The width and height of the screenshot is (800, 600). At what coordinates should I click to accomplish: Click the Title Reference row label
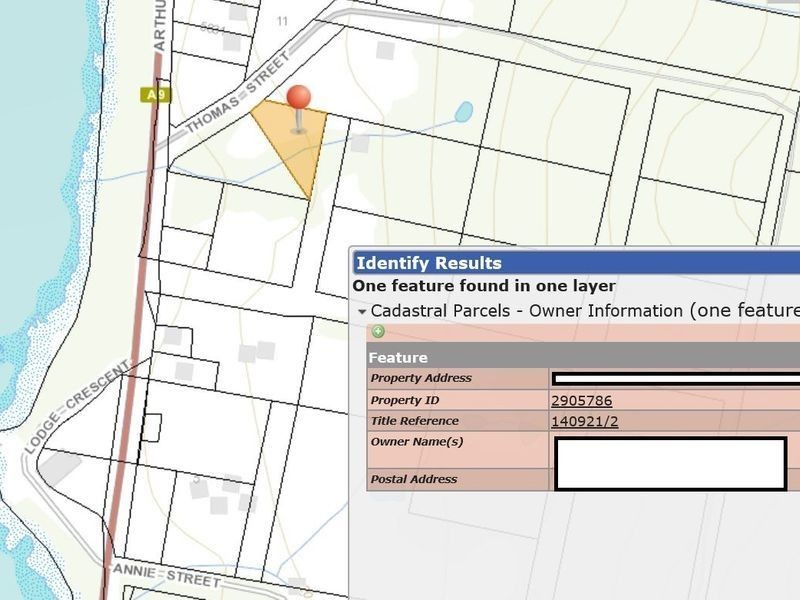tap(414, 421)
